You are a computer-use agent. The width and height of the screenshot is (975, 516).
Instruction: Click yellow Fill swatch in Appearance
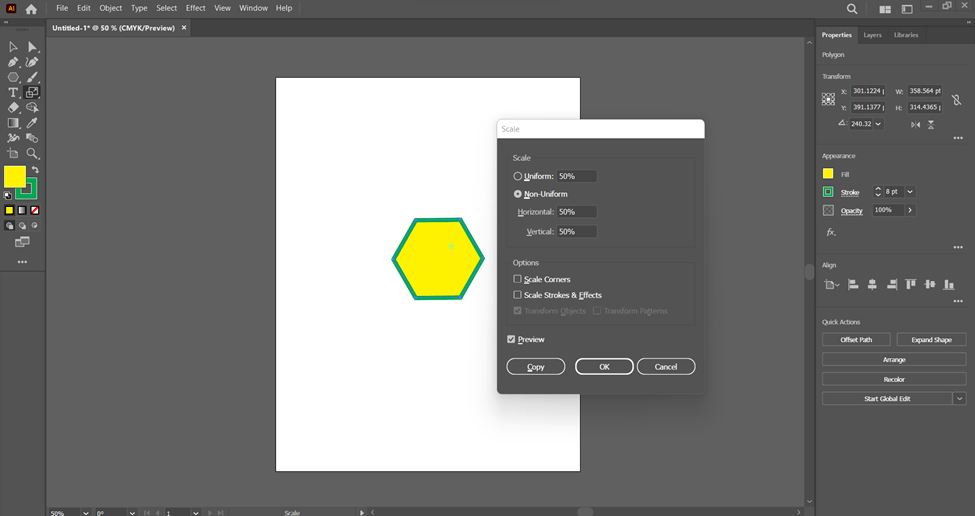pos(828,174)
